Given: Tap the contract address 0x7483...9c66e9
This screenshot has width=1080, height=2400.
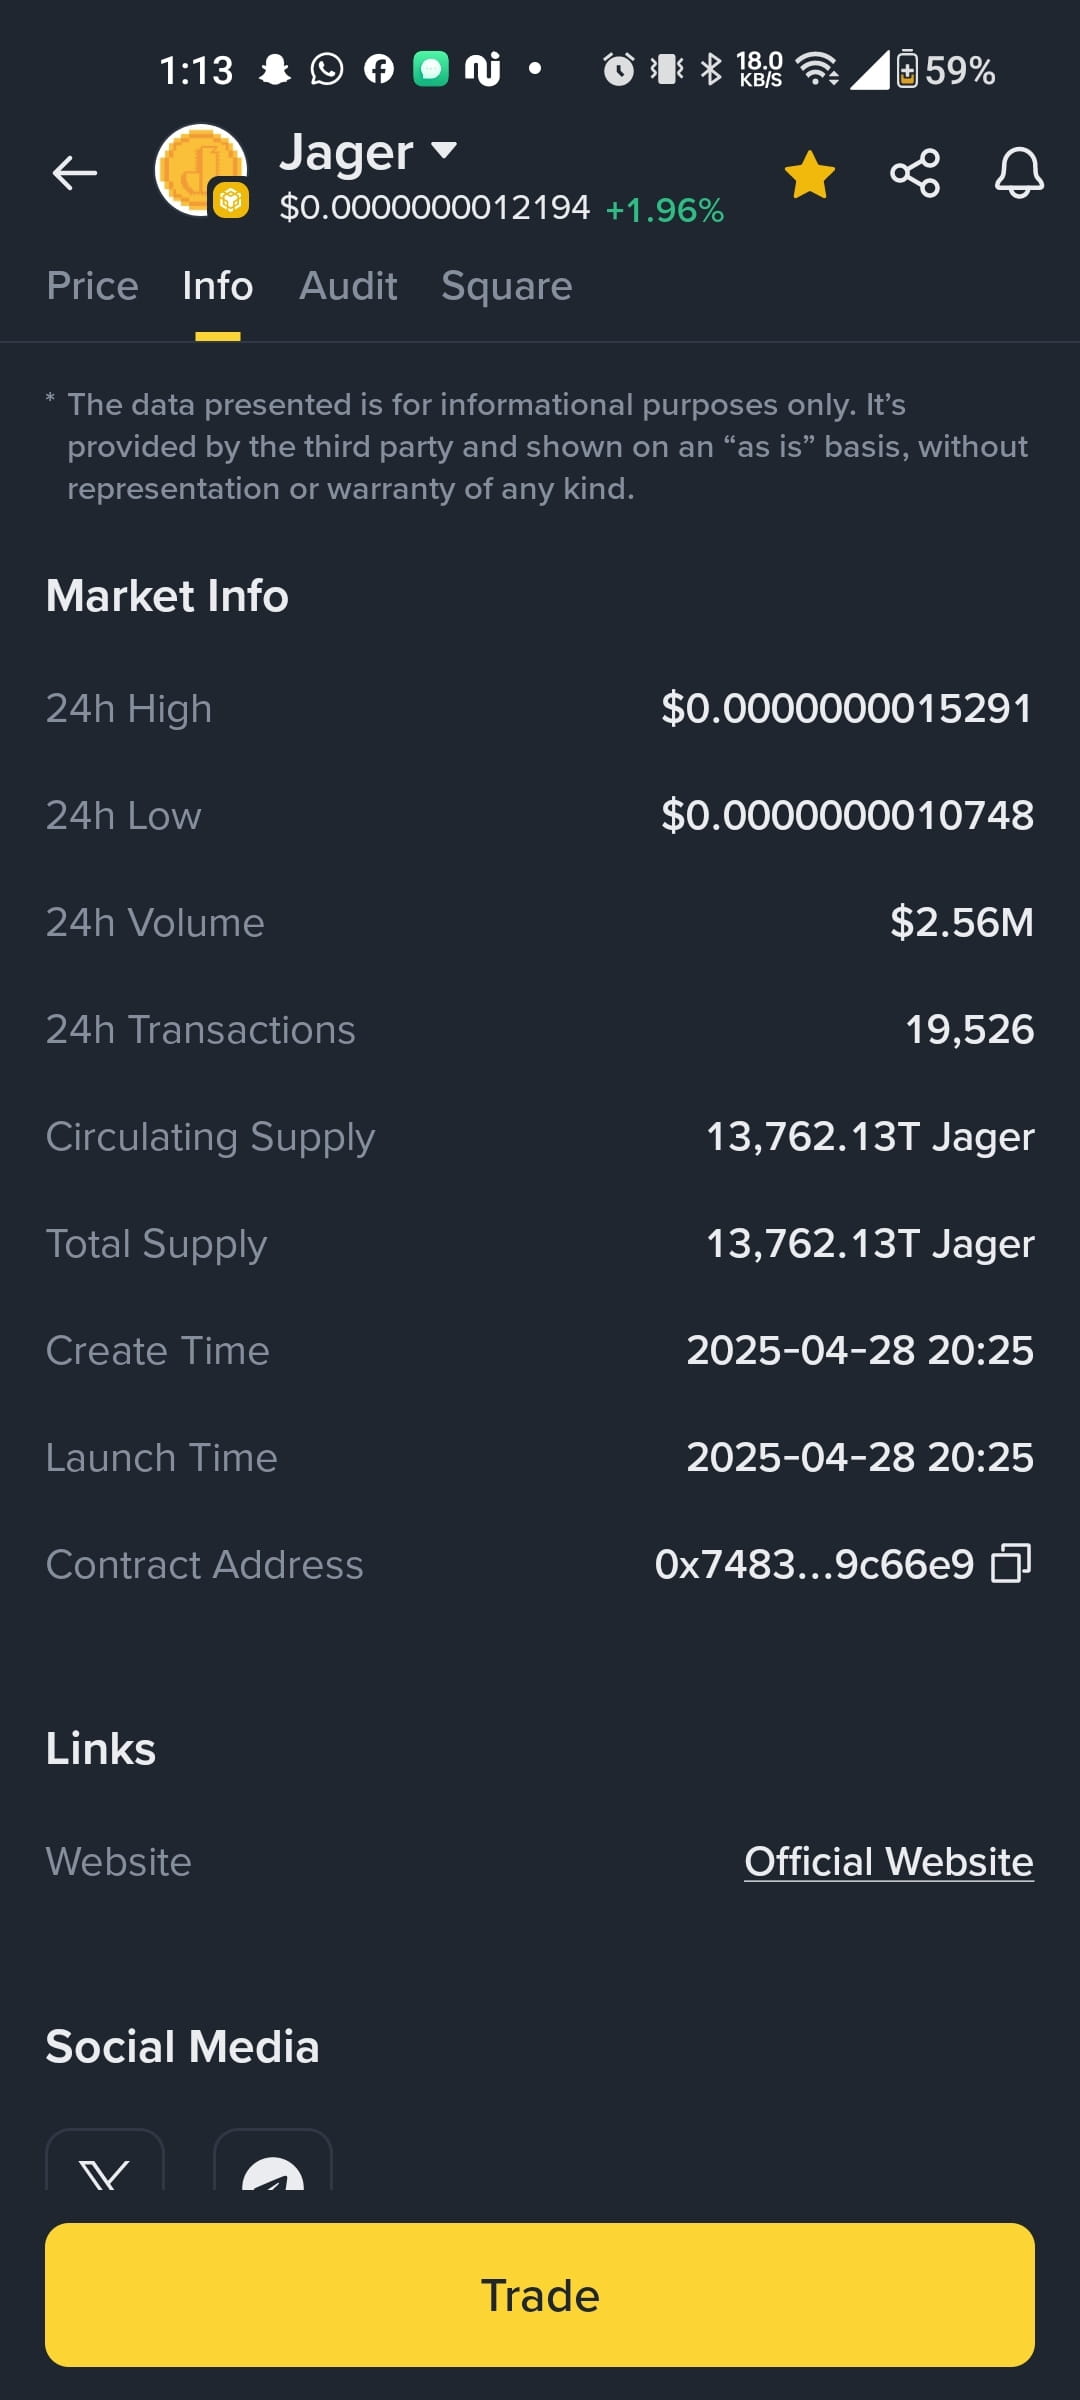Looking at the screenshot, I should [814, 1564].
